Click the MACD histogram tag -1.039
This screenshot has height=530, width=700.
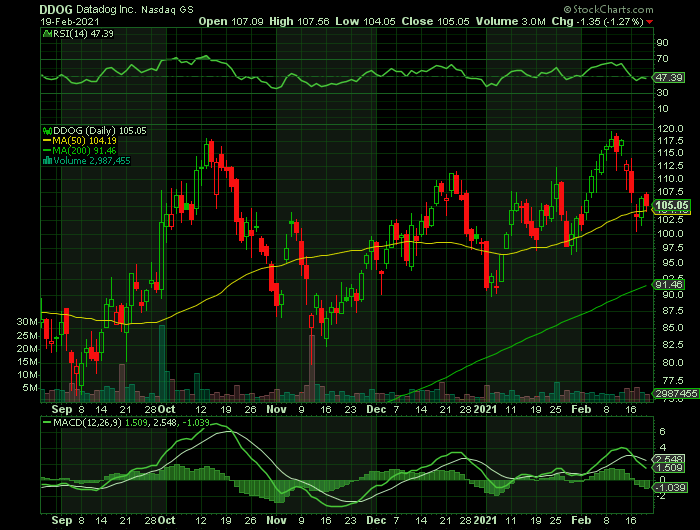668,486
